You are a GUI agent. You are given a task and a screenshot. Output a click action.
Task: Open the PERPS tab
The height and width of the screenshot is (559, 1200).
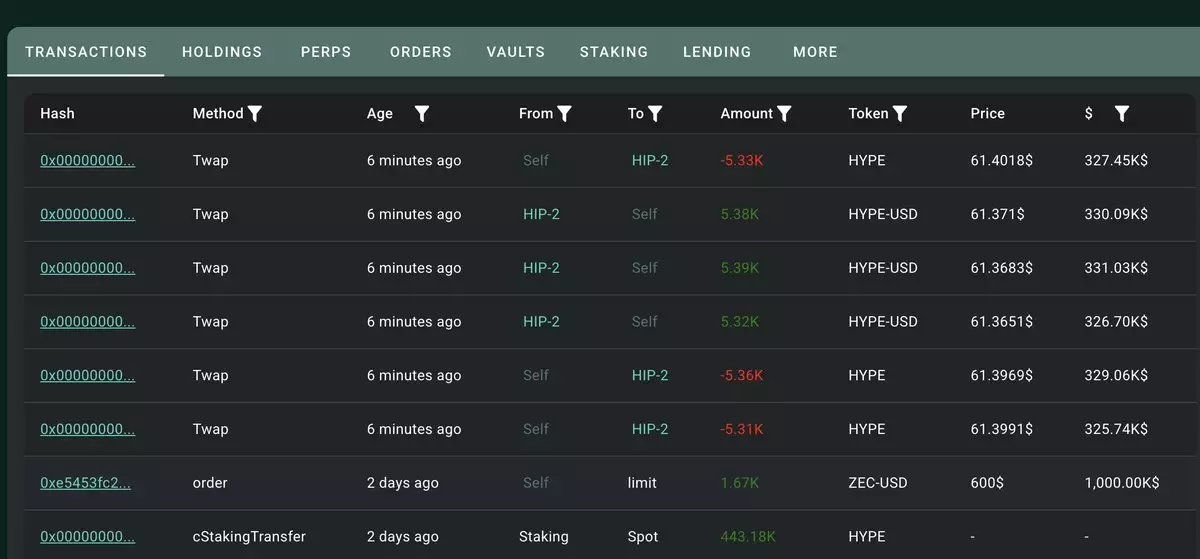point(326,52)
